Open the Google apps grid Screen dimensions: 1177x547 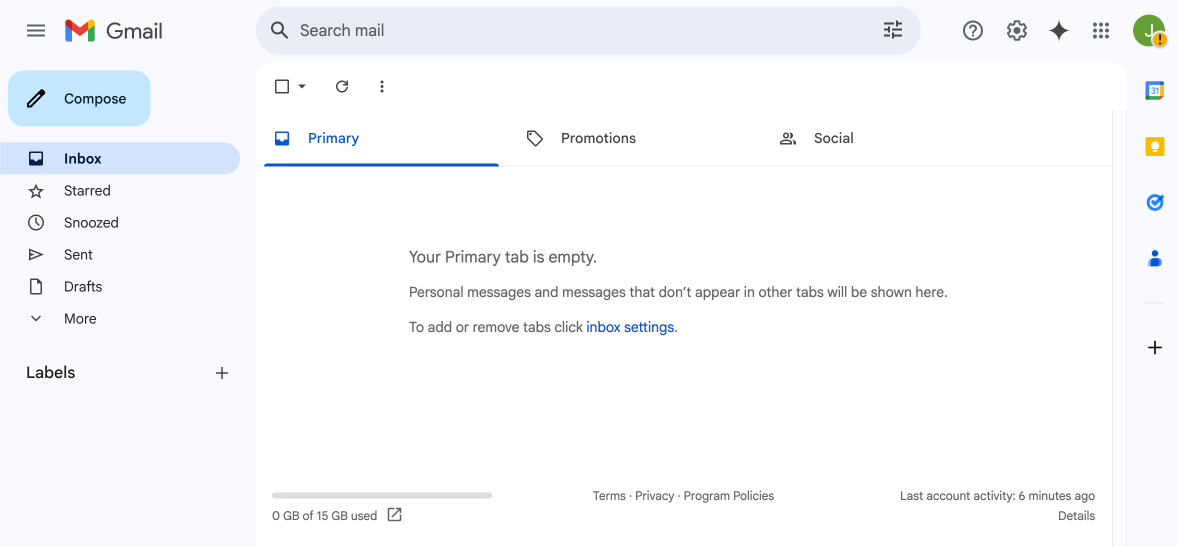(1101, 31)
